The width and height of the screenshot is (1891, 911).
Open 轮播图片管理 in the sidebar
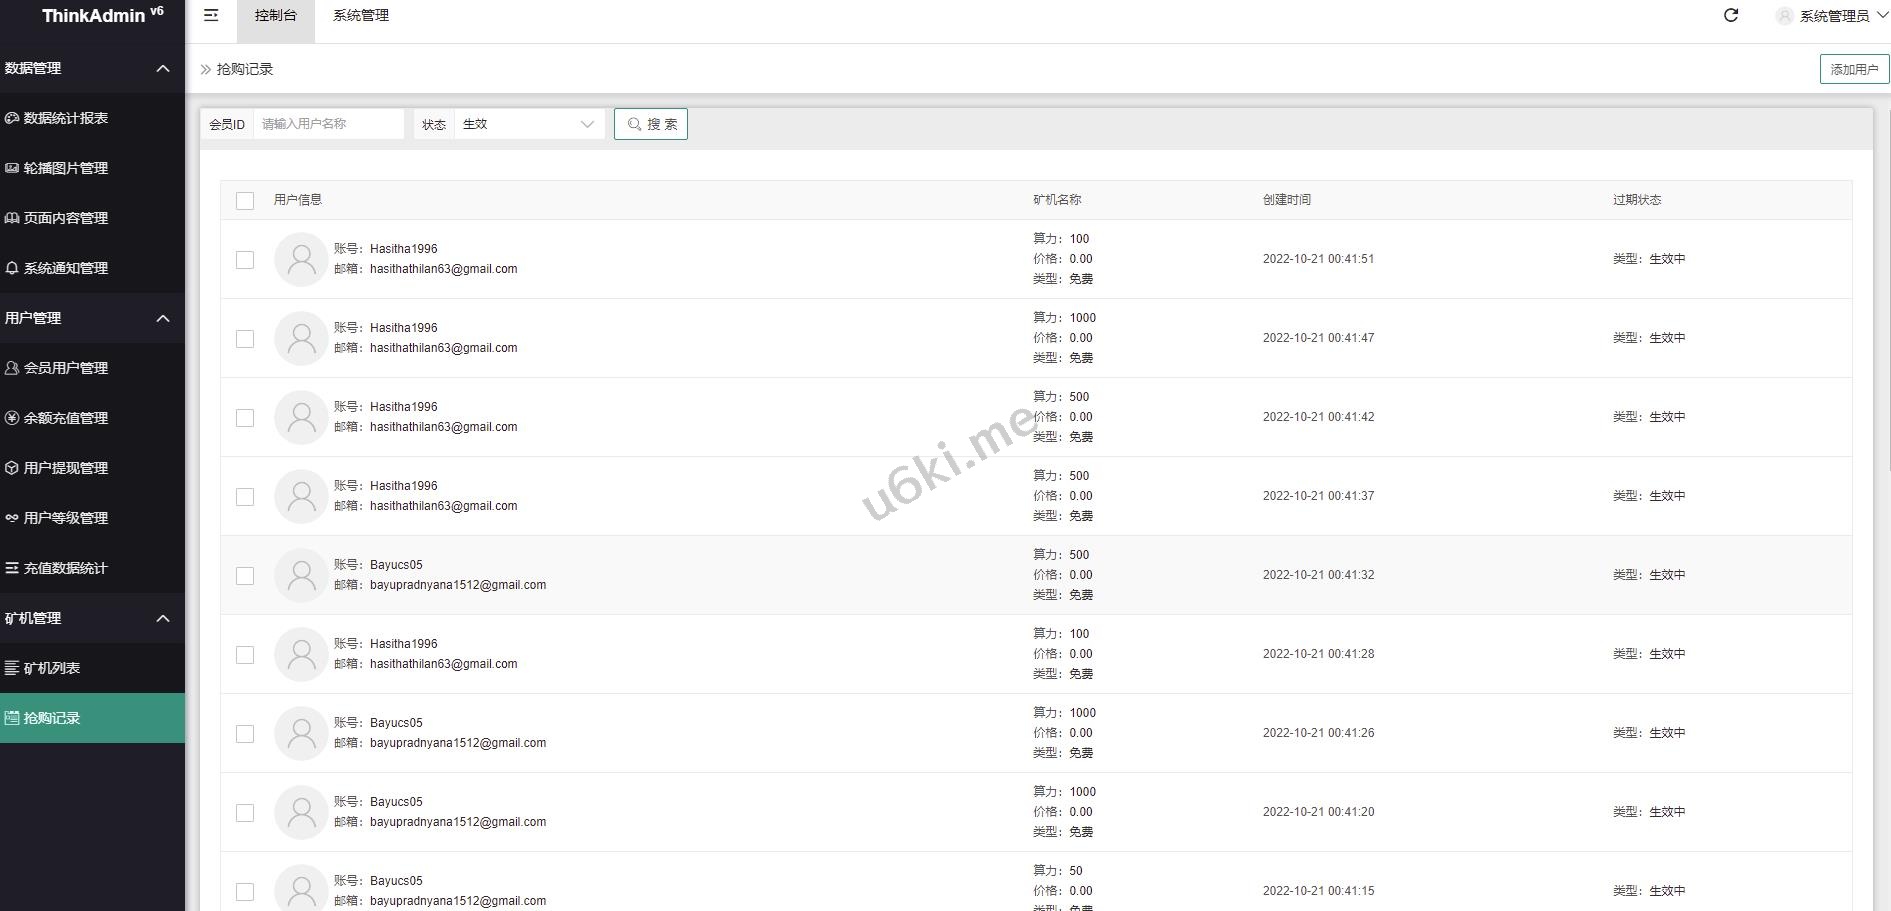(x=65, y=168)
